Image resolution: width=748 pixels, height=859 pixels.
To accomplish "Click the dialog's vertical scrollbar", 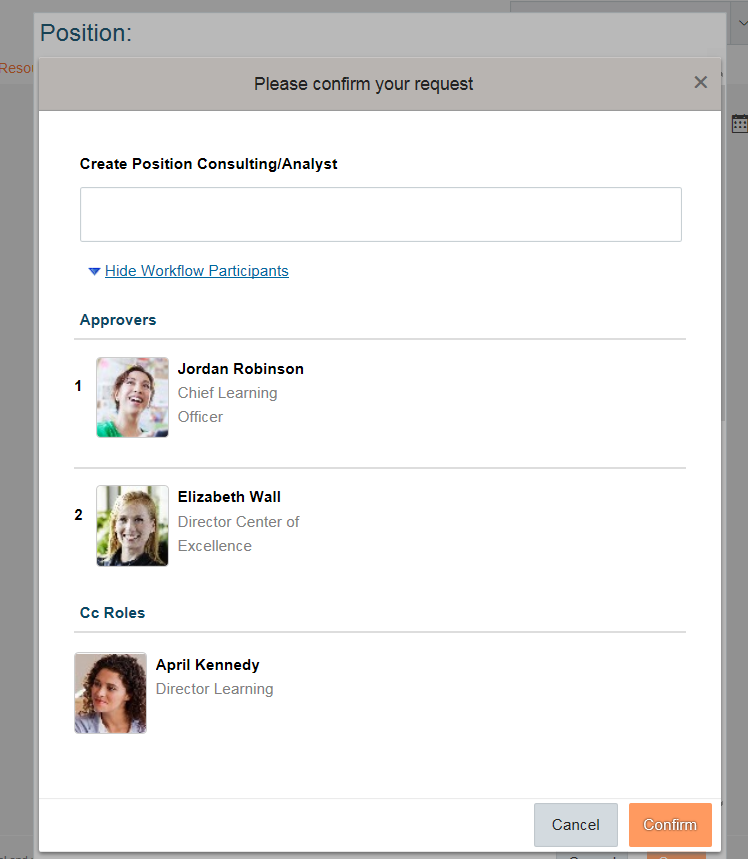I will pyautogui.click(x=723, y=252).
